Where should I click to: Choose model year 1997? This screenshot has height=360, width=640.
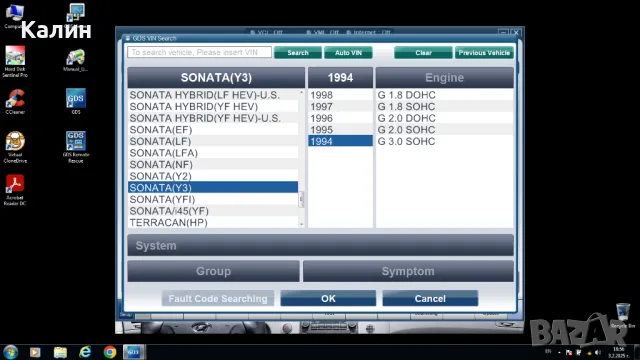340,107
